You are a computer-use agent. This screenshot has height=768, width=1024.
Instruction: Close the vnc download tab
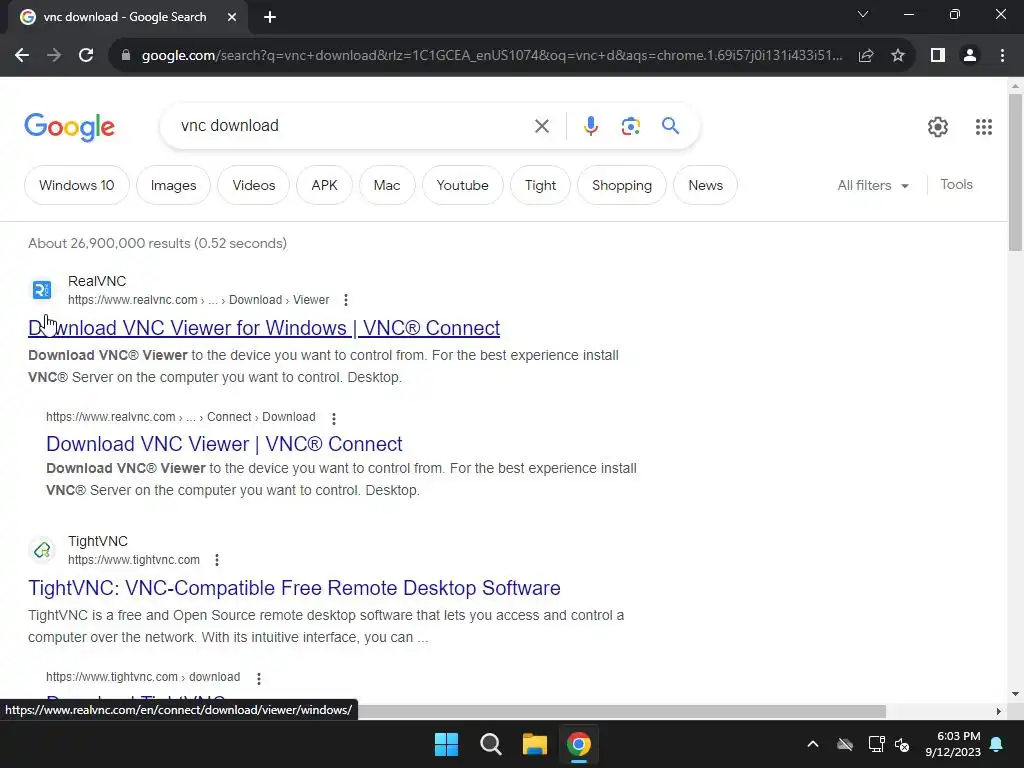click(x=232, y=17)
